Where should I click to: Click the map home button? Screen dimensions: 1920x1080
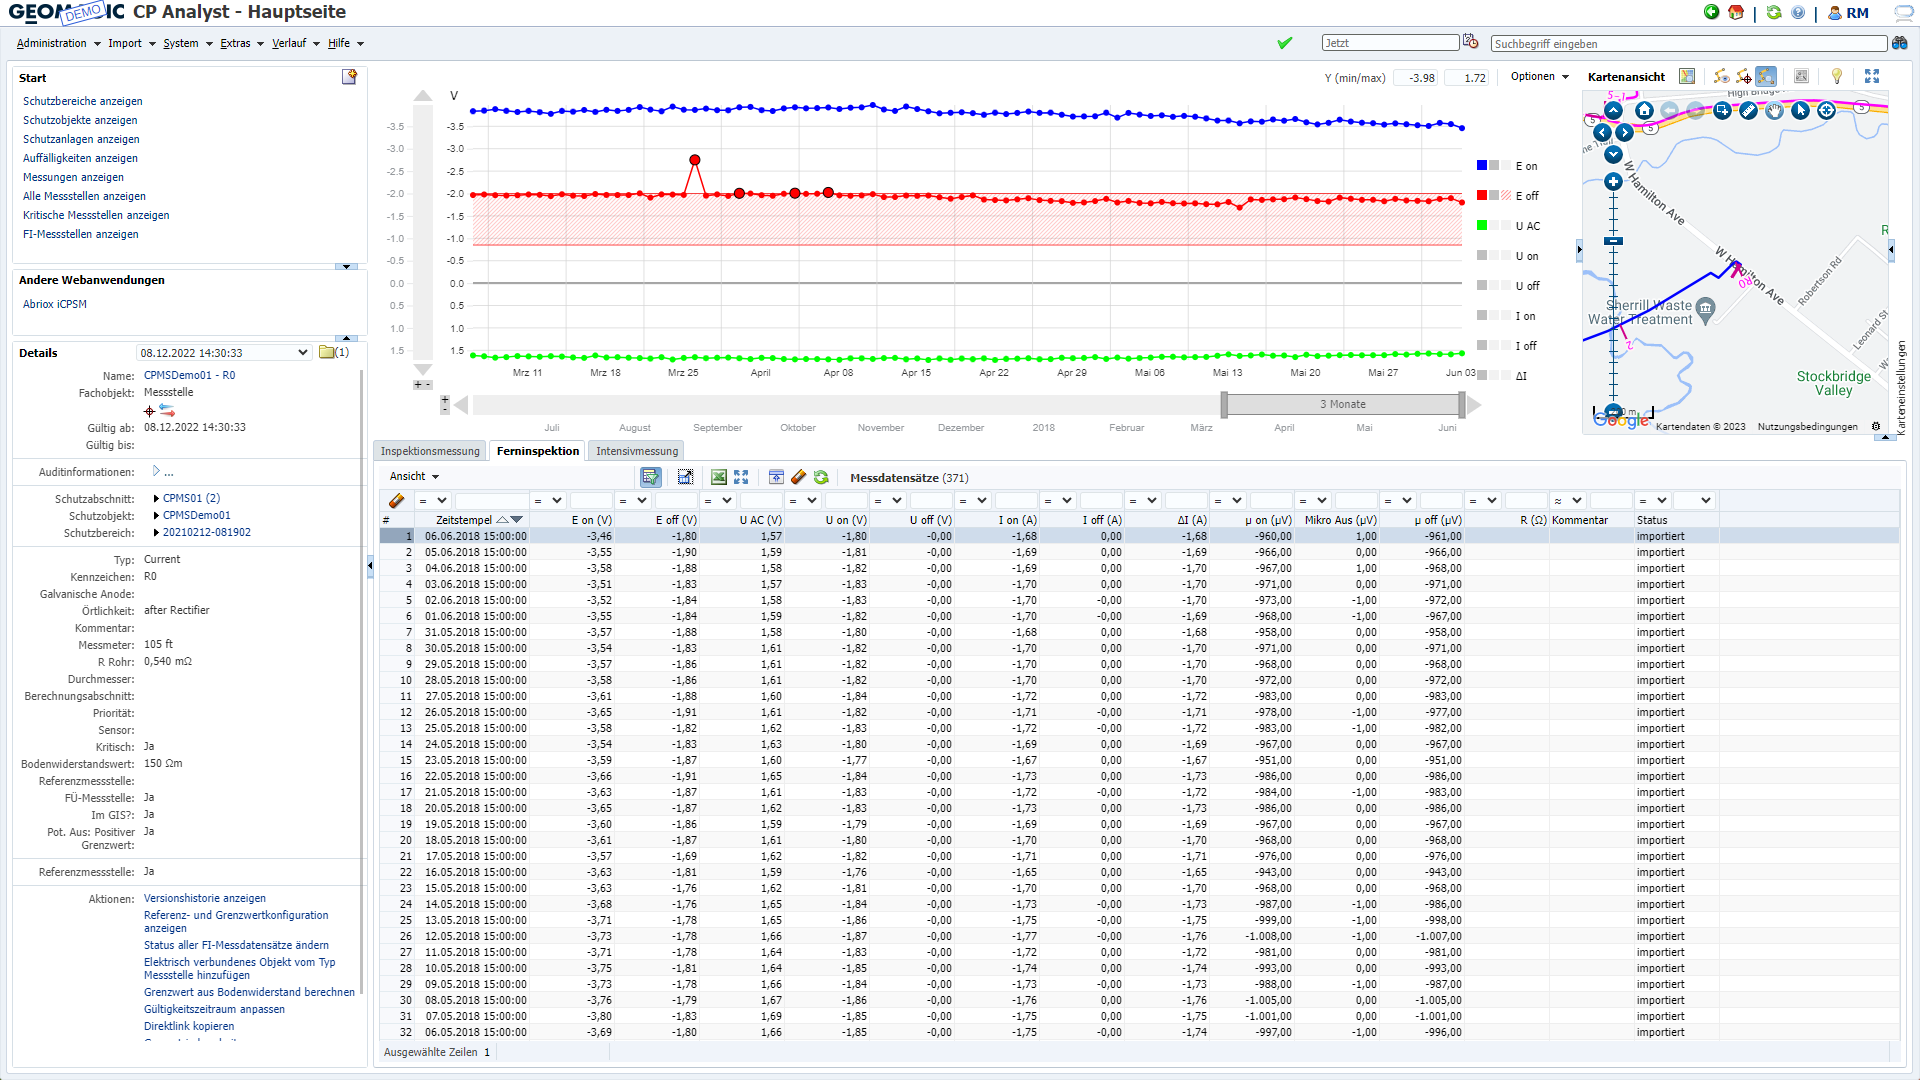(1644, 110)
